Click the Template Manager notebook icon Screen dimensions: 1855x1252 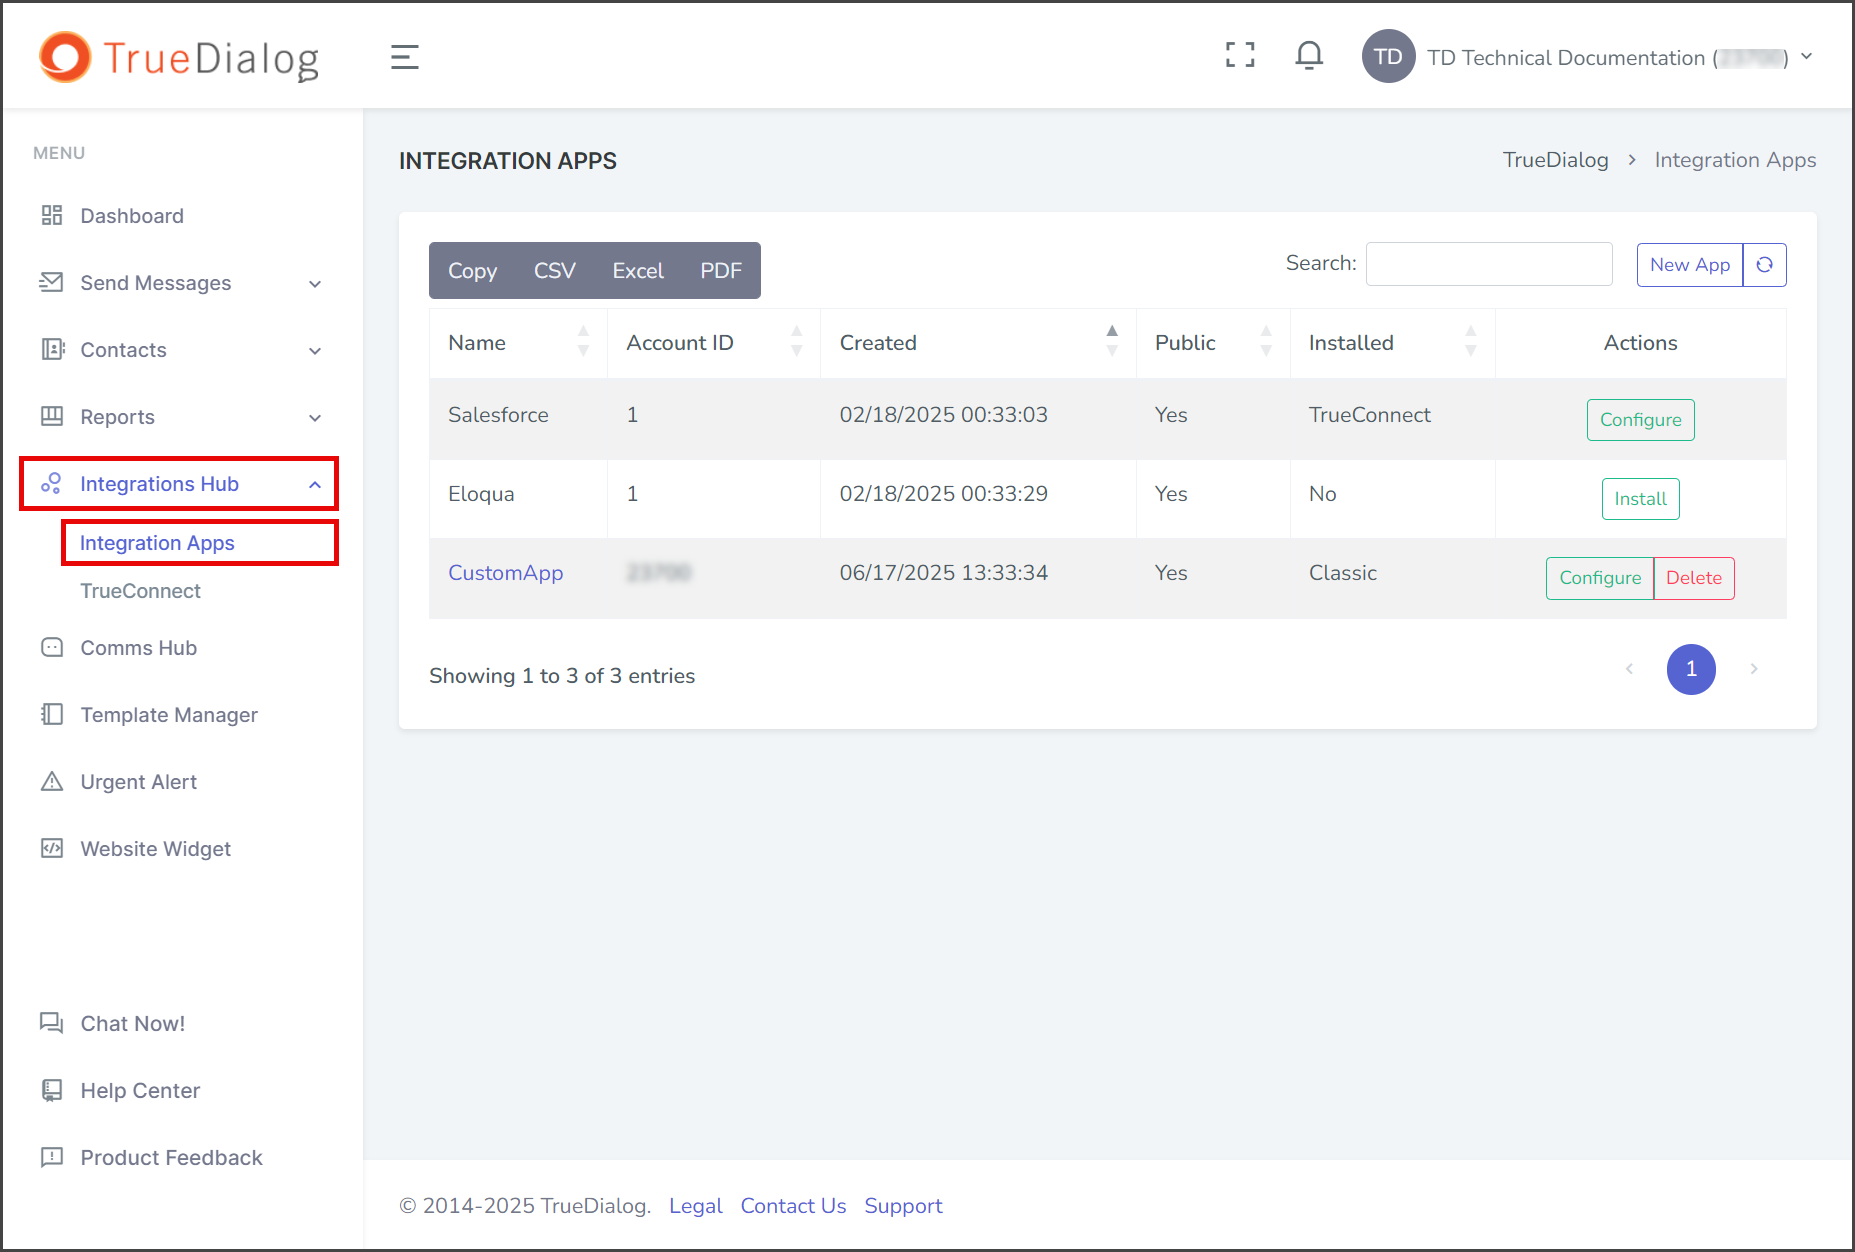[x=52, y=714]
